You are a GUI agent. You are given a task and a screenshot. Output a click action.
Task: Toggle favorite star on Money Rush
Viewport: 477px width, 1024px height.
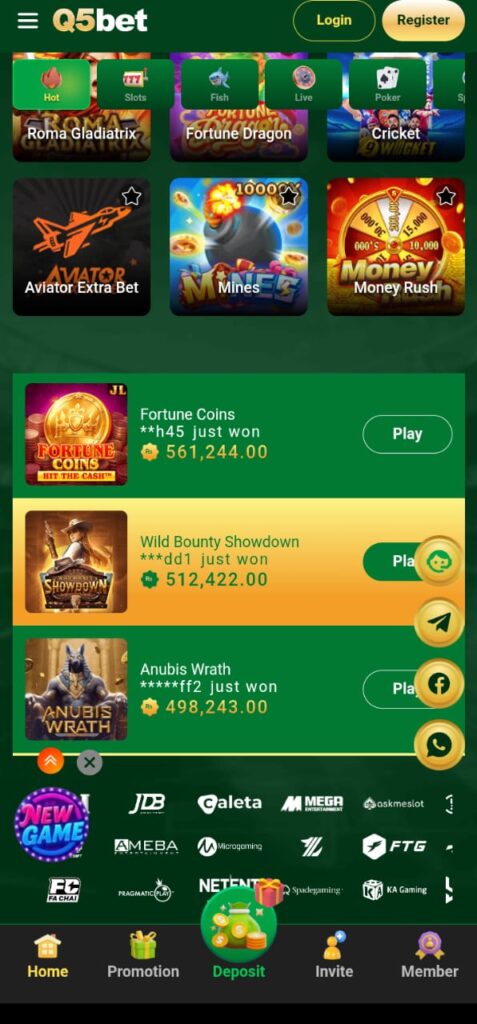446,196
